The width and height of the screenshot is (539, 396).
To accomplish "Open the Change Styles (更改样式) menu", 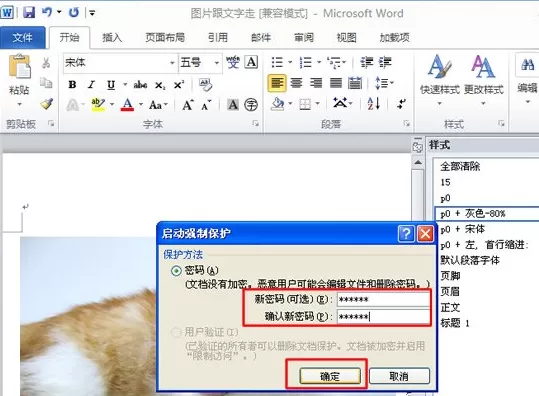I will (x=484, y=80).
